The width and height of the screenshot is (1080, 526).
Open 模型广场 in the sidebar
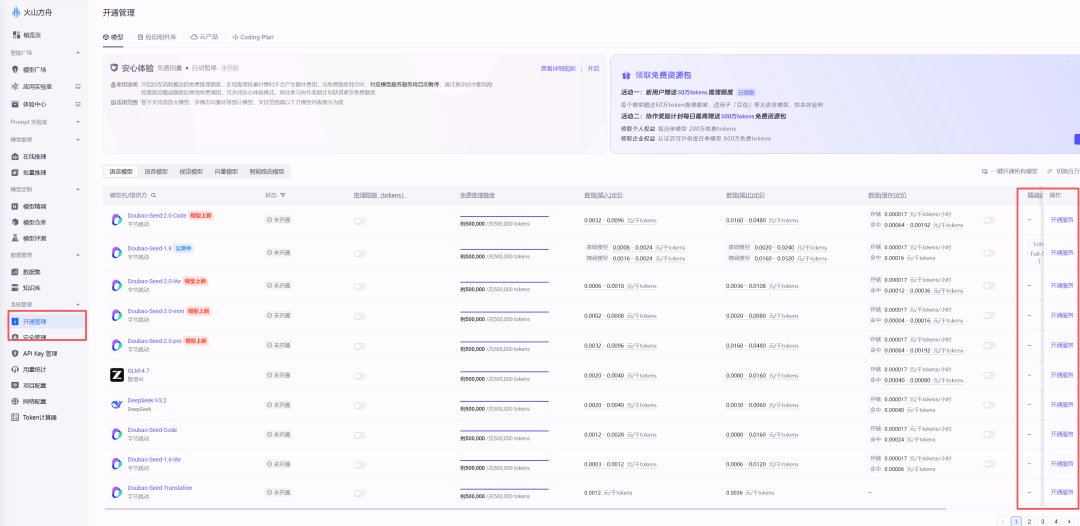pyautogui.click(x=34, y=70)
